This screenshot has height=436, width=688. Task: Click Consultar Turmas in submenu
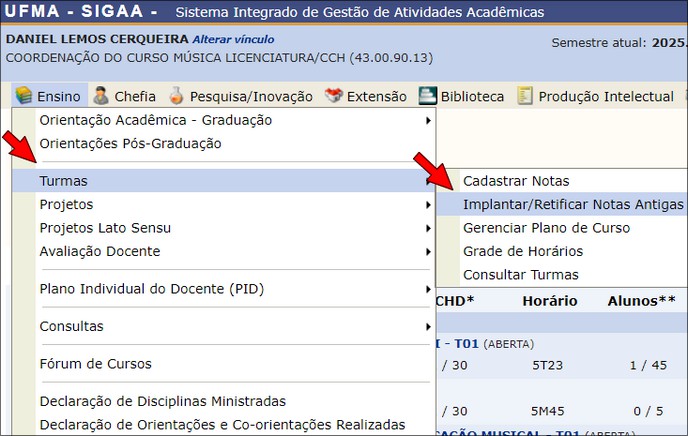click(x=520, y=275)
